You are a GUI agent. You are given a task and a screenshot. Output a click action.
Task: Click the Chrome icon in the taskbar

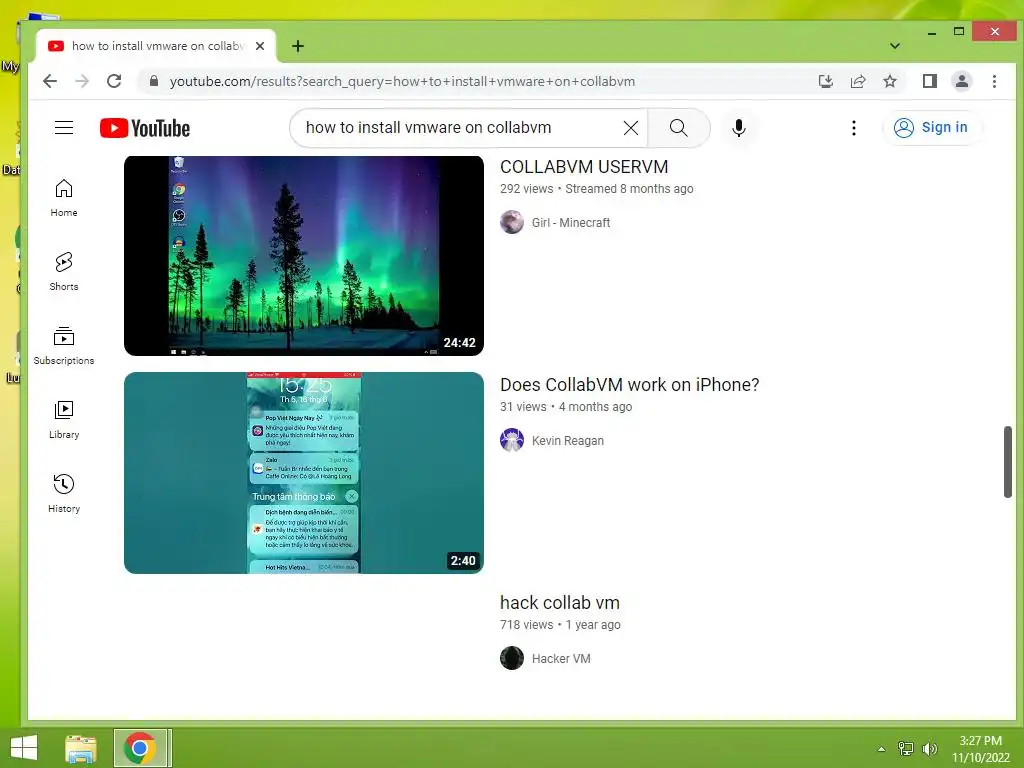(x=140, y=748)
